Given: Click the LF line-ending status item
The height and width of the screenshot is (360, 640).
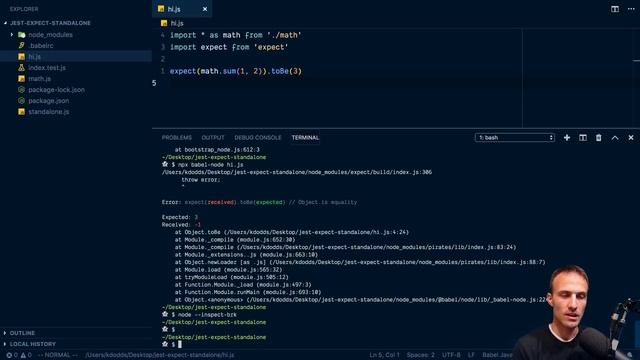Looking at the screenshot, I should (471, 355).
